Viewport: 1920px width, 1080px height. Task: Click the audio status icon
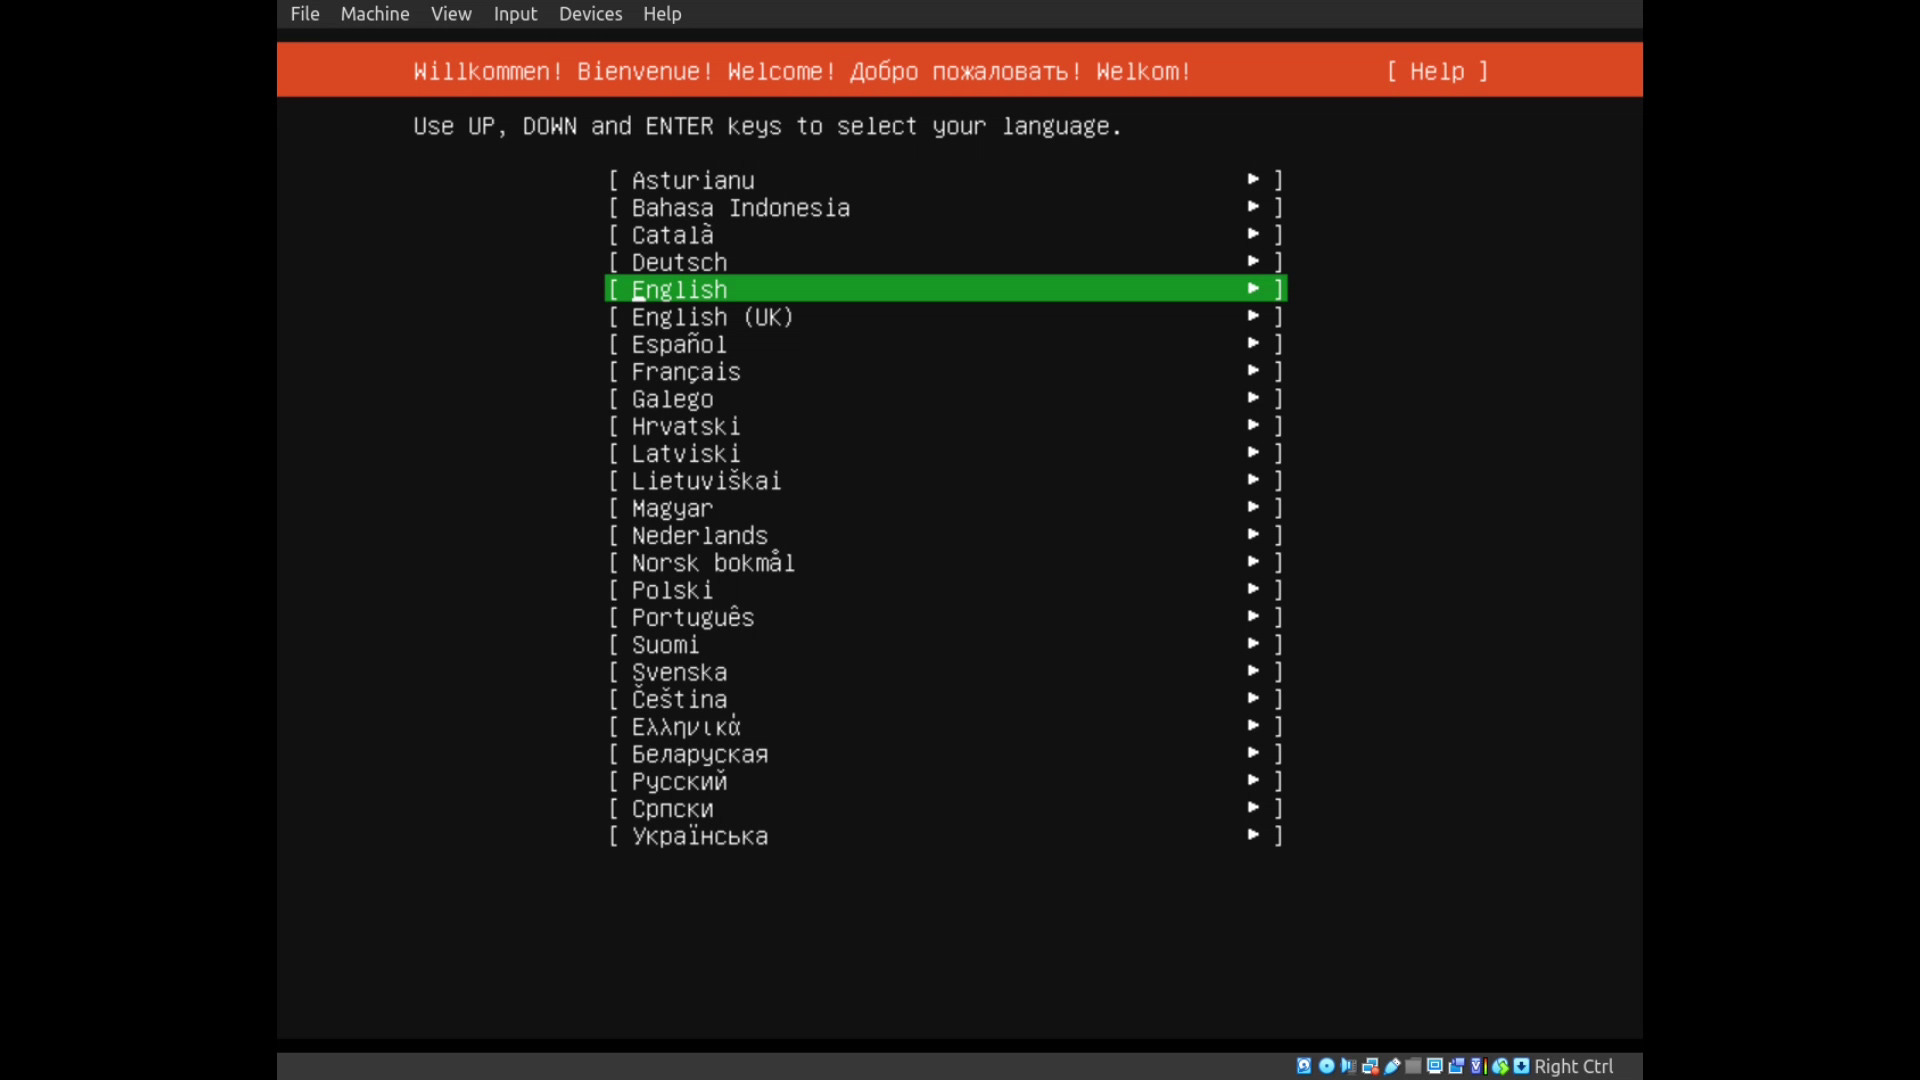click(x=1348, y=1066)
